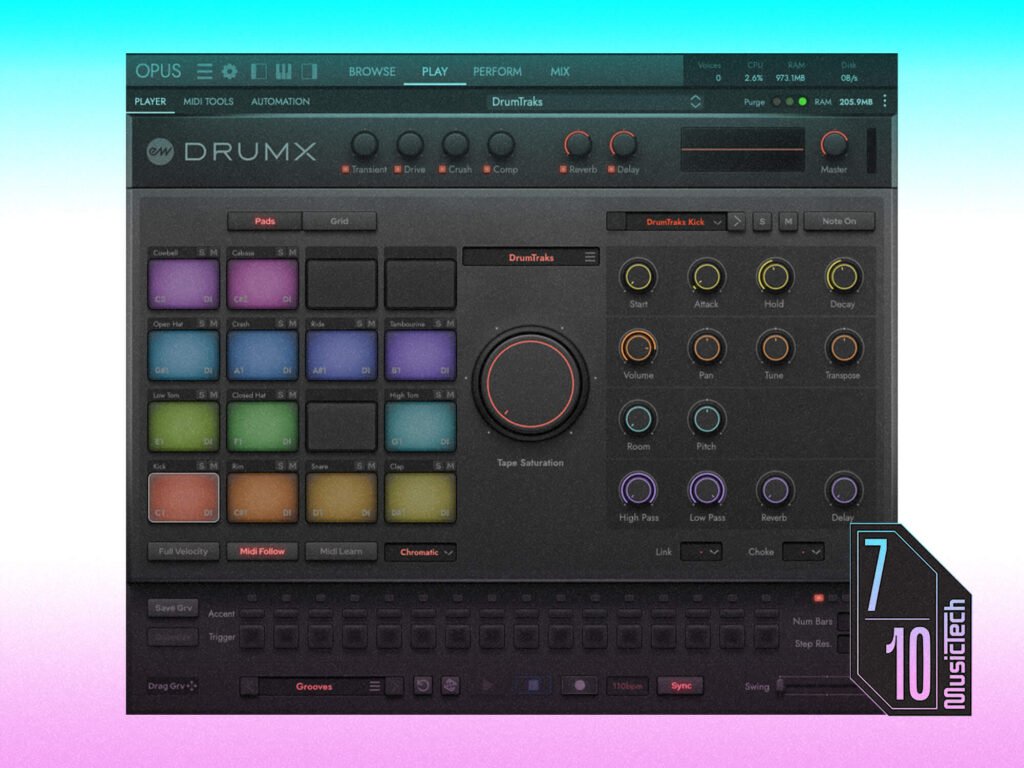Toggle the Midi Follow button

(x=263, y=551)
